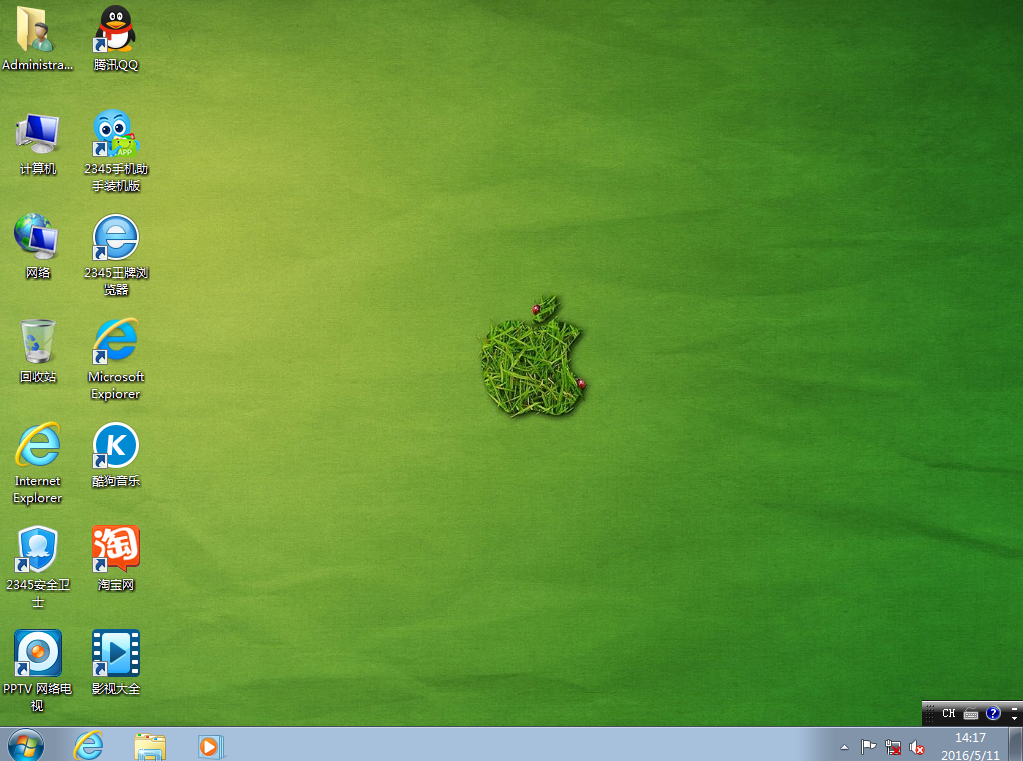This screenshot has width=1023, height=761.
Task: Select the 酷狗音乐 shortcut
Action: pyautogui.click(x=115, y=455)
